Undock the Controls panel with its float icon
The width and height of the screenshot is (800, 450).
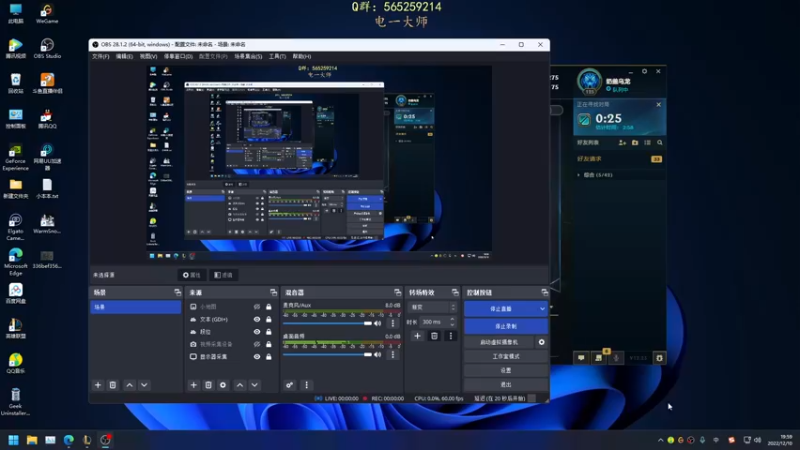pyautogui.click(x=544, y=292)
